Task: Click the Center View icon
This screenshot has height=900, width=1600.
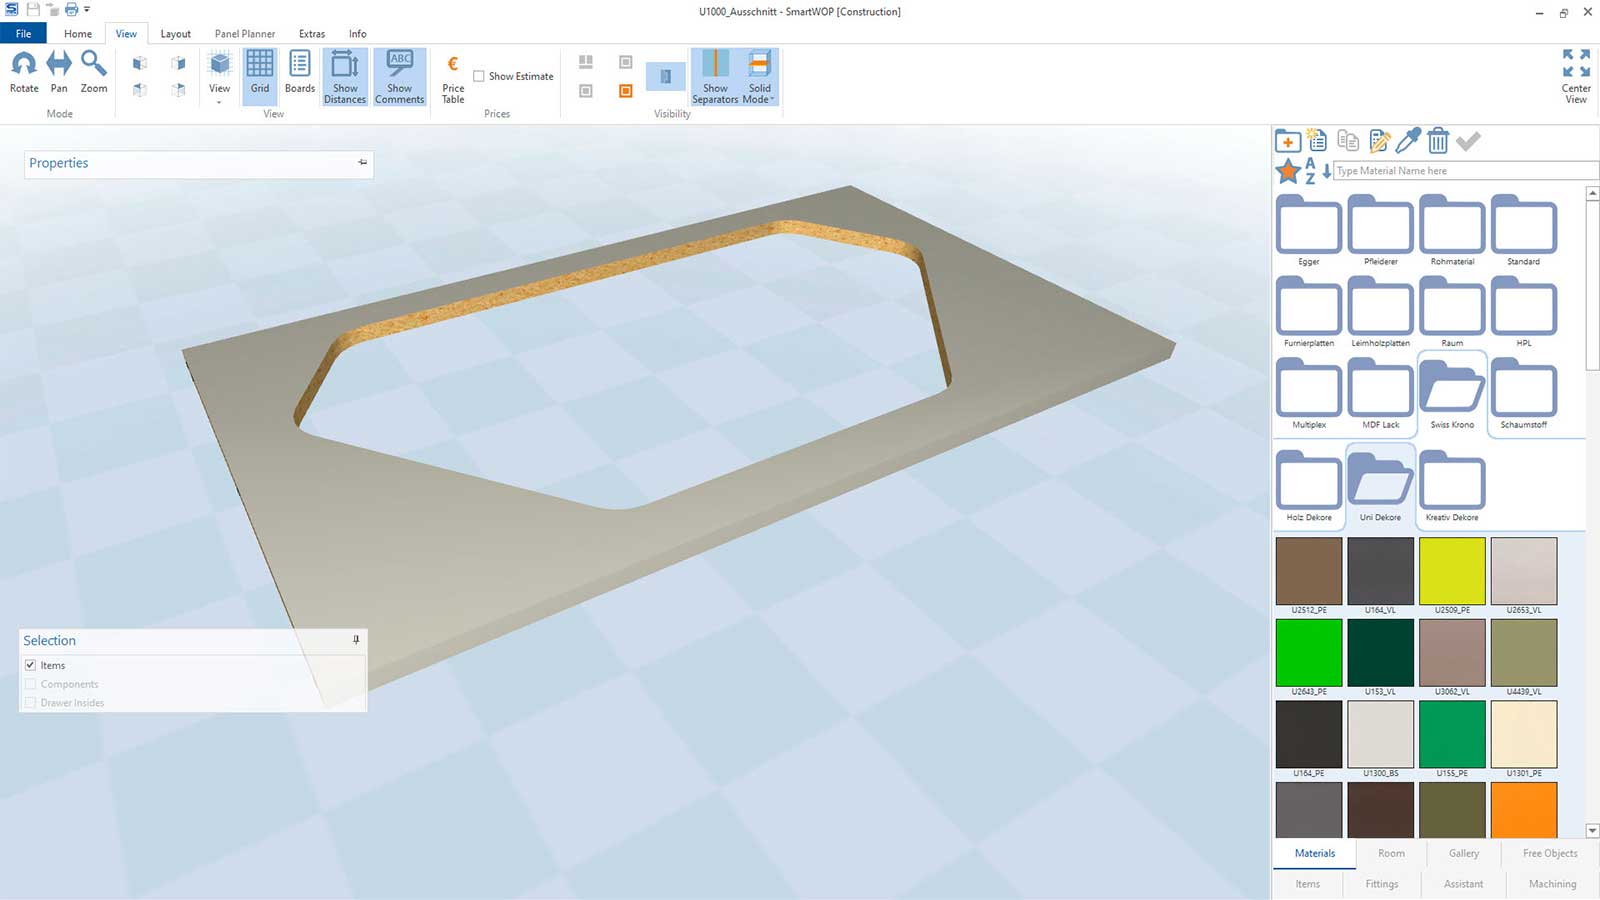Action: point(1576,76)
